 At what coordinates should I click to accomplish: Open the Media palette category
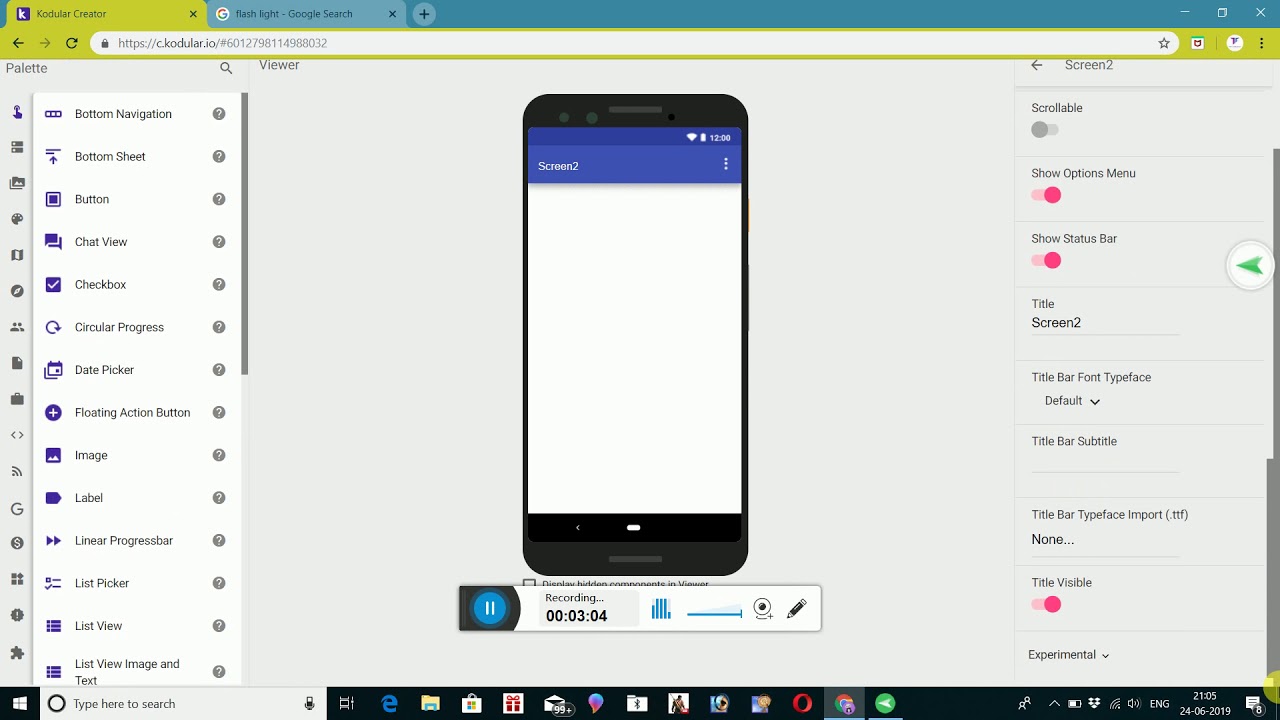pyautogui.click(x=17, y=183)
